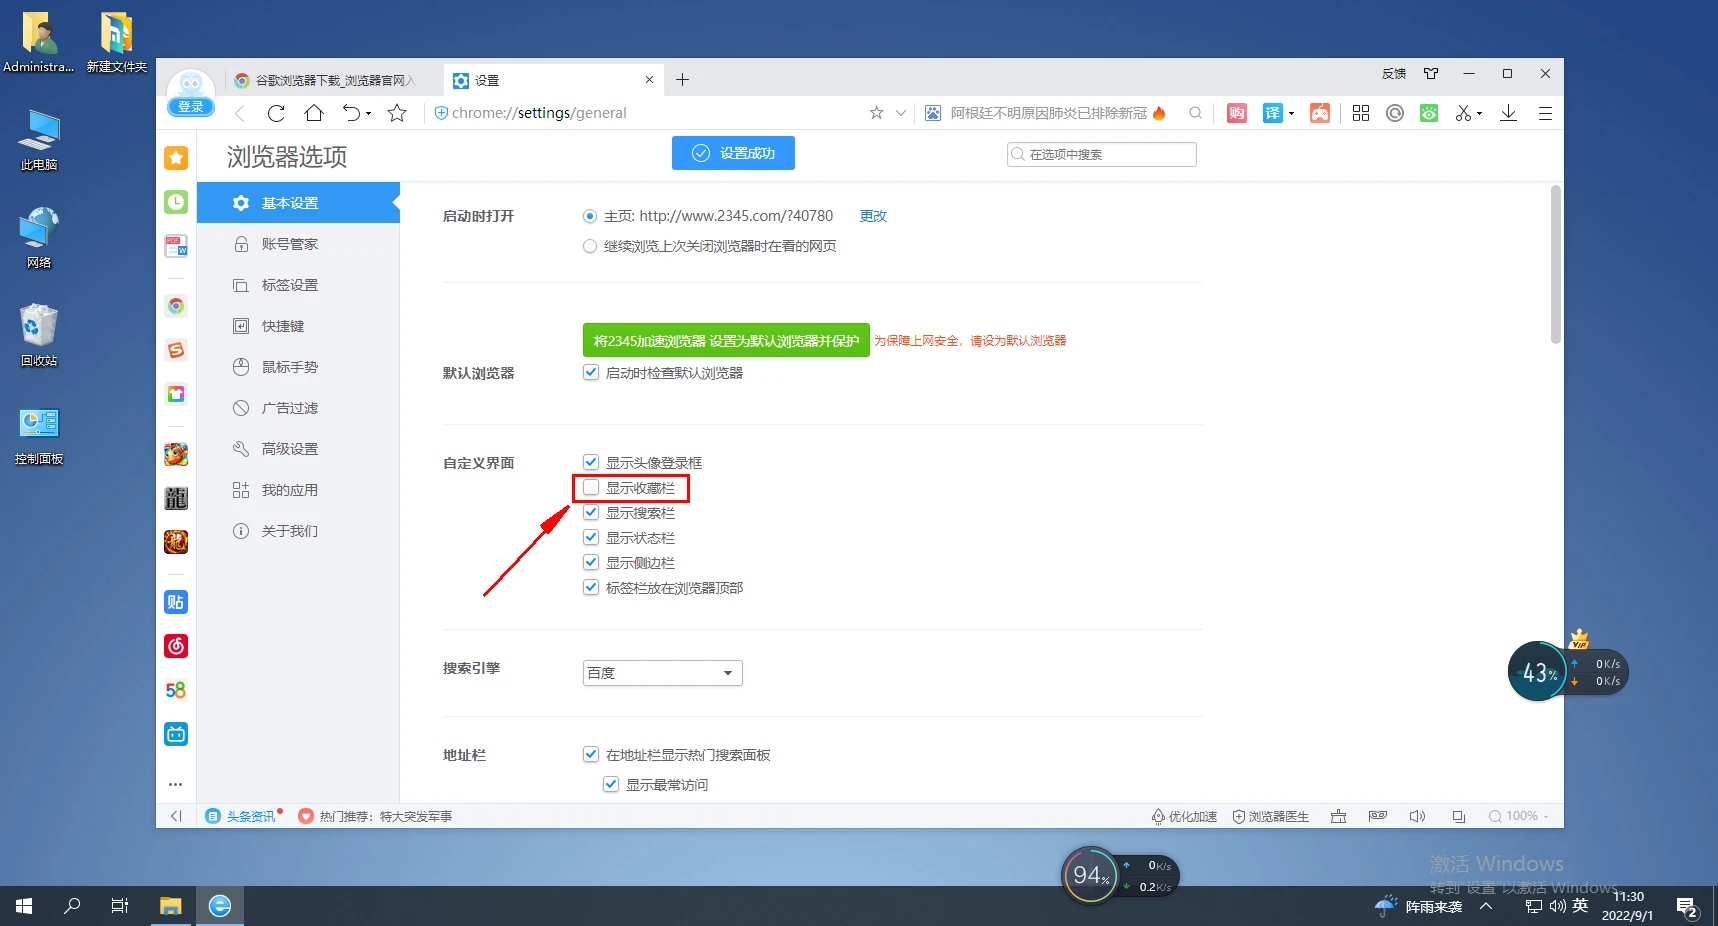The width and height of the screenshot is (1718, 926).
Task: Click the mute speaker icon in status bar
Action: tap(1417, 816)
